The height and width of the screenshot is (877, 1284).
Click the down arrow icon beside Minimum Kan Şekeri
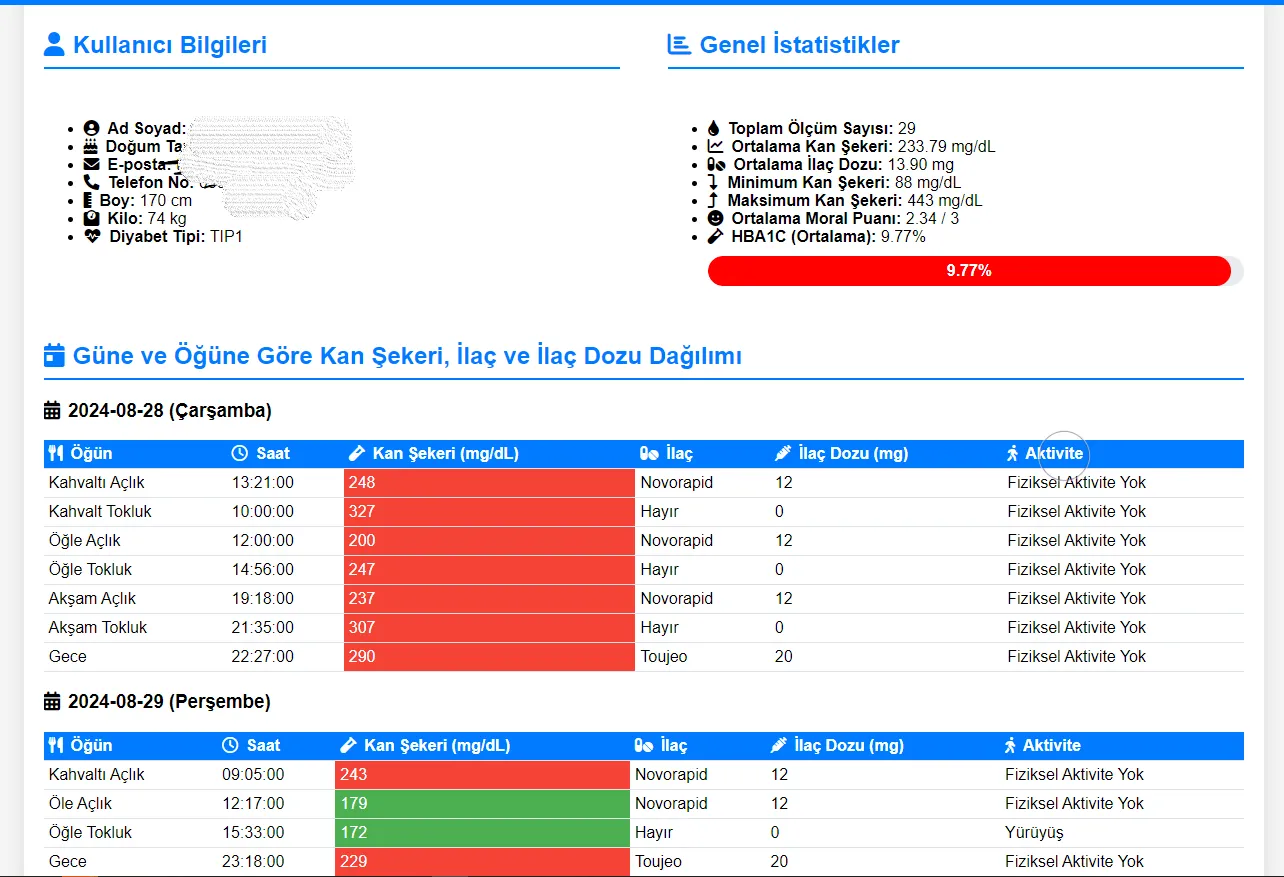click(x=713, y=182)
